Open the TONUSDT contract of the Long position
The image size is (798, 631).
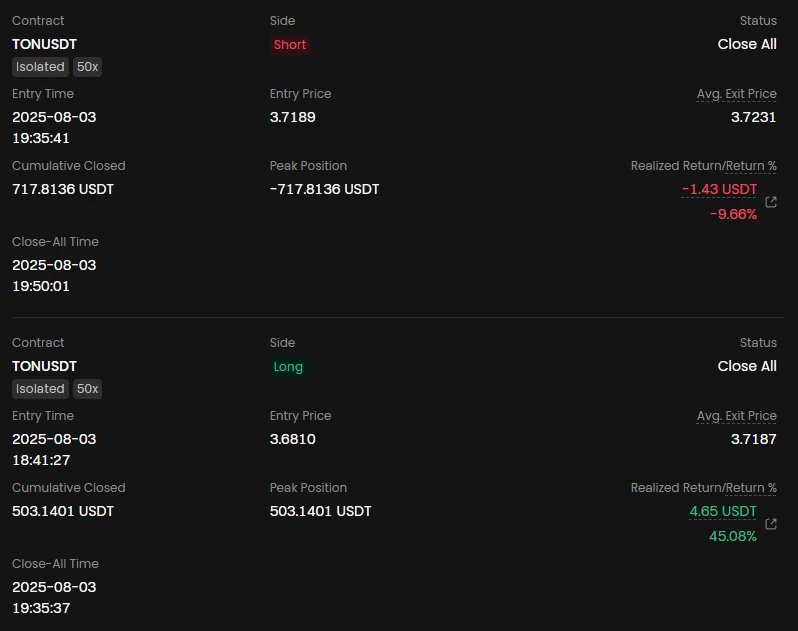click(44, 366)
